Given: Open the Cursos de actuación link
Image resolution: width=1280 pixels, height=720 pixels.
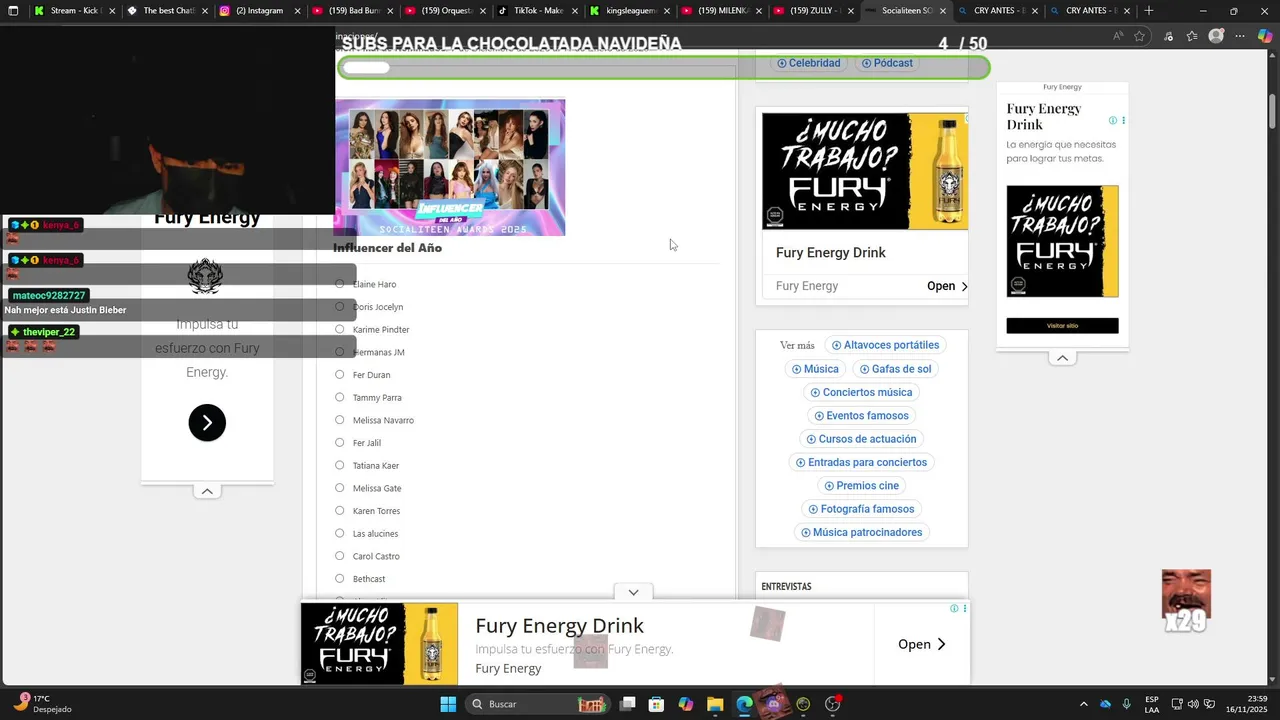Looking at the screenshot, I should 861,439.
